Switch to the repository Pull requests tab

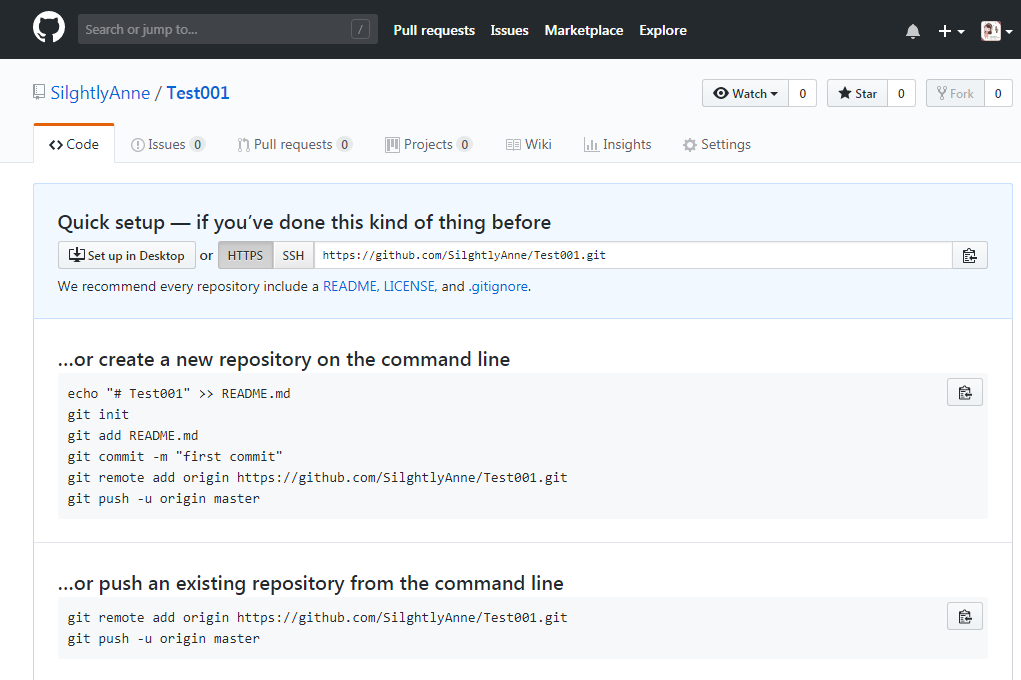(294, 144)
